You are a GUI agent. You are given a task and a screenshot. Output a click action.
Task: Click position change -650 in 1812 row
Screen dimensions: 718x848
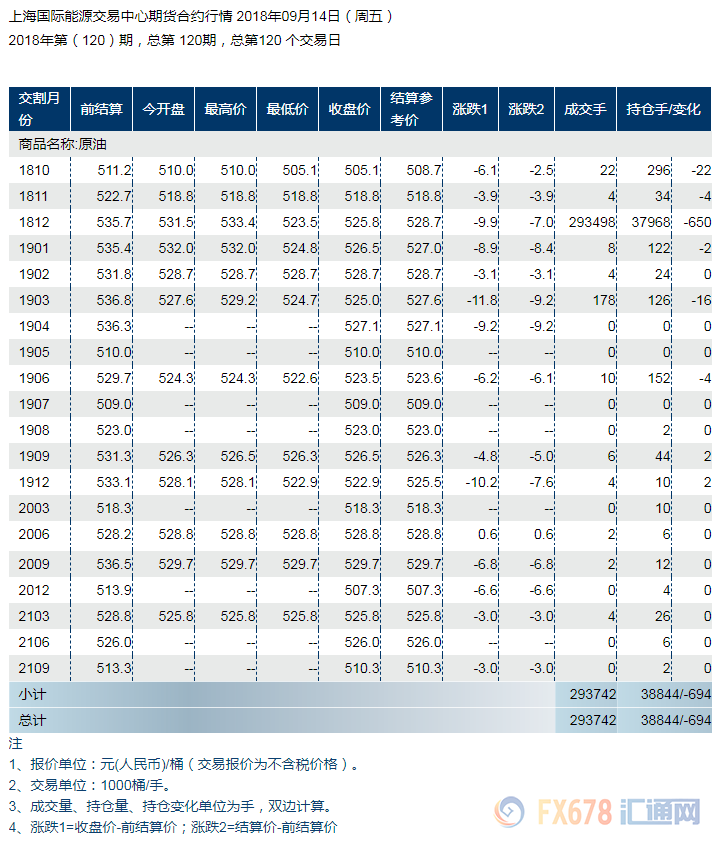[x=697, y=222]
